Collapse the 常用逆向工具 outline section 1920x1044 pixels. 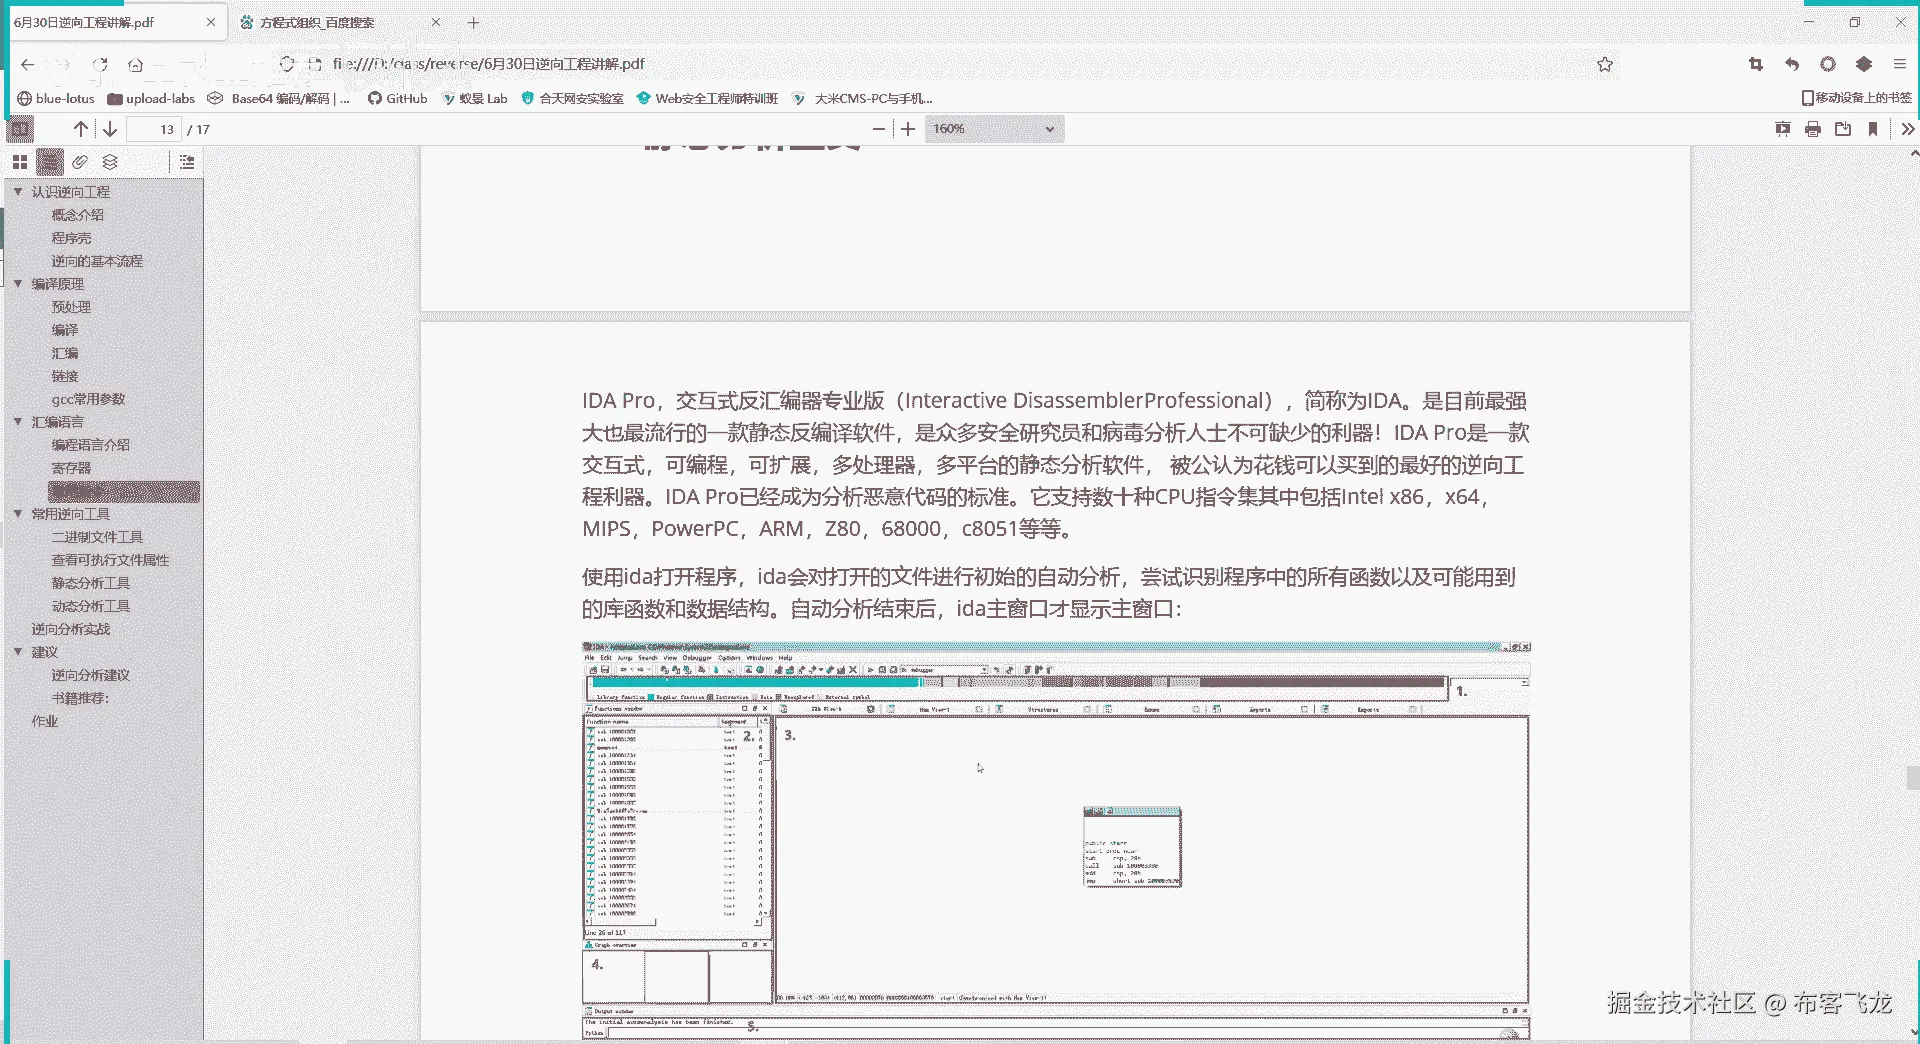18,513
